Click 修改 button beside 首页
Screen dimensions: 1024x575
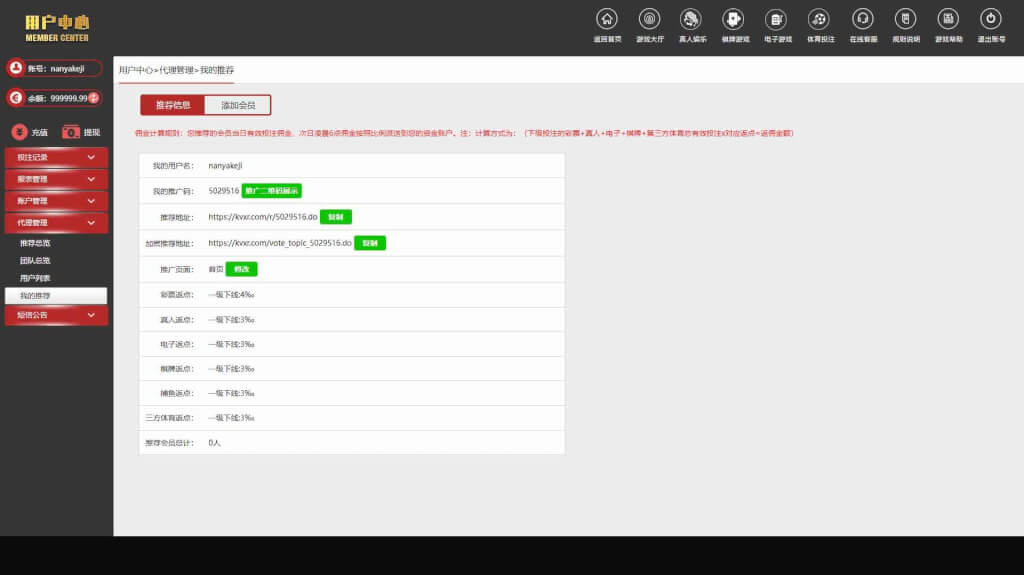click(x=242, y=269)
